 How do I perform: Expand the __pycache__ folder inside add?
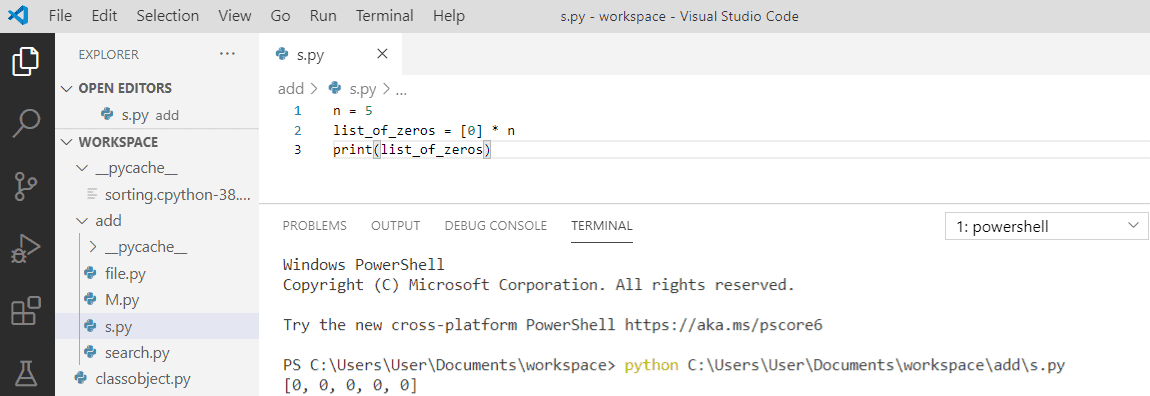click(92, 247)
